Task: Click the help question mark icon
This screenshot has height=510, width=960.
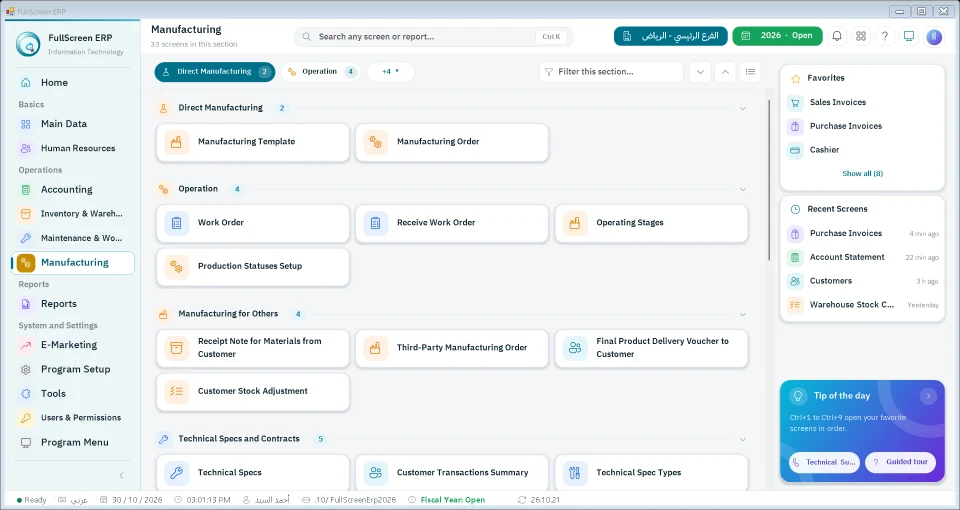Action: pos(885,36)
